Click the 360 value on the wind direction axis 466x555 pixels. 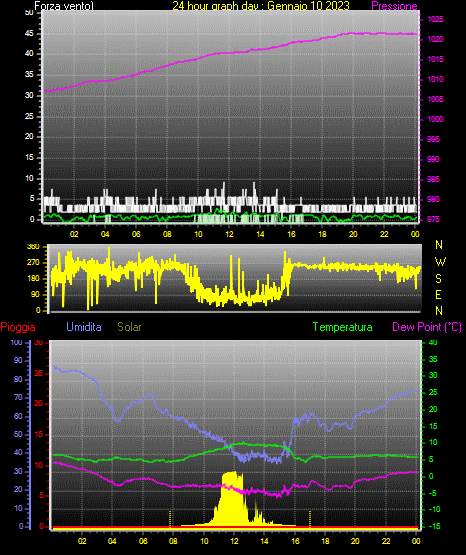33,247
